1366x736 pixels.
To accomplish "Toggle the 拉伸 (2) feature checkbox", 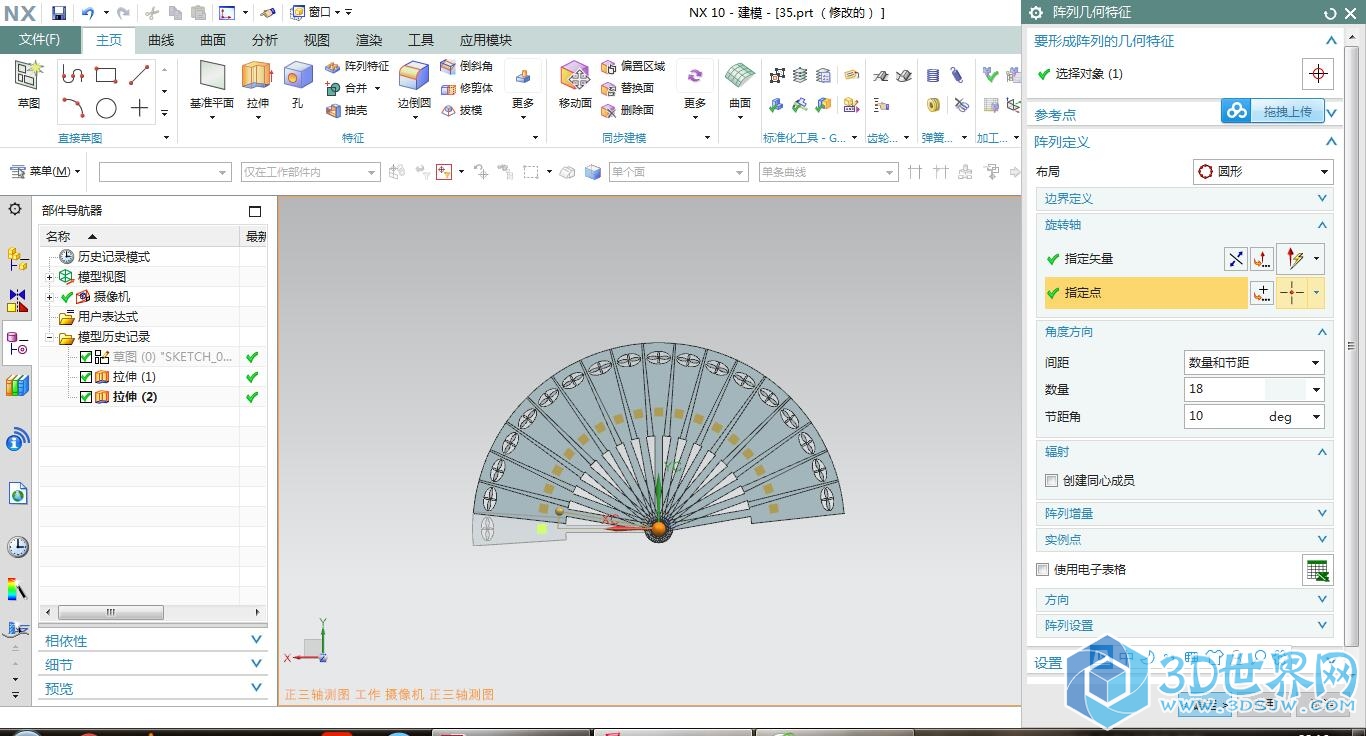I will tap(86, 397).
